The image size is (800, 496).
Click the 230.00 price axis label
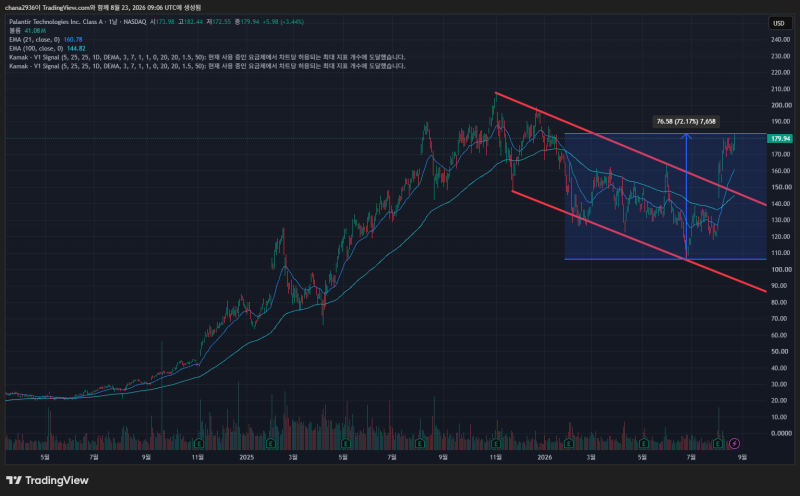[x=781, y=56]
